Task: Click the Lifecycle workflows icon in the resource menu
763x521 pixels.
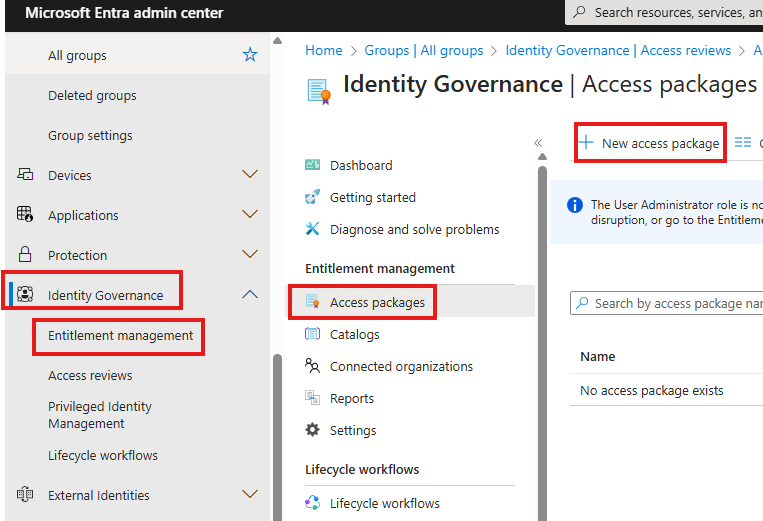Action: point(313,503)
